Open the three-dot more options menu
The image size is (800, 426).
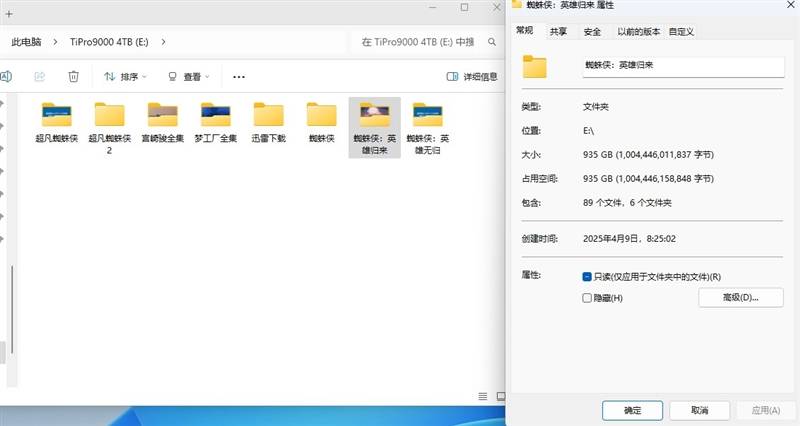(x=239, y=76)
